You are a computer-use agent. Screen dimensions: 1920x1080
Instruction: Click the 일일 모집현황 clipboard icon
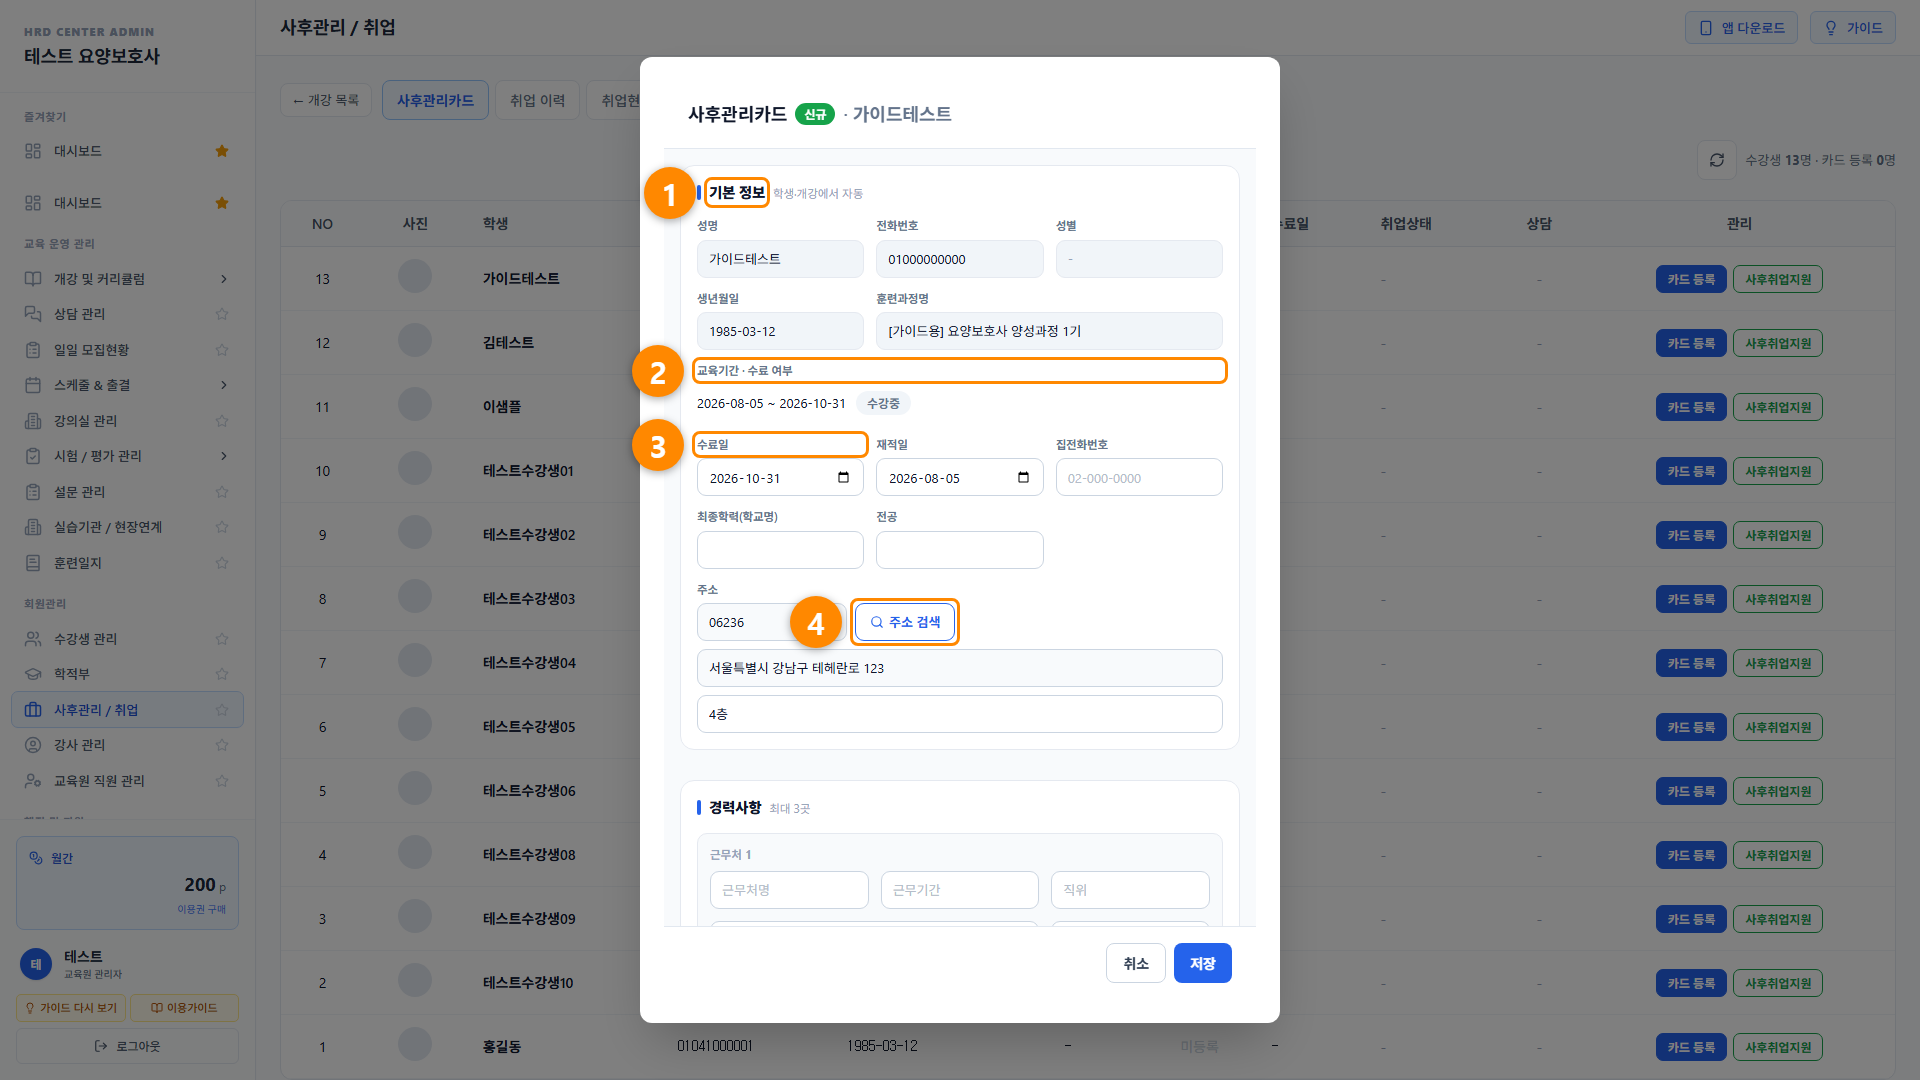pyautogui.click(x=33, y=350)
